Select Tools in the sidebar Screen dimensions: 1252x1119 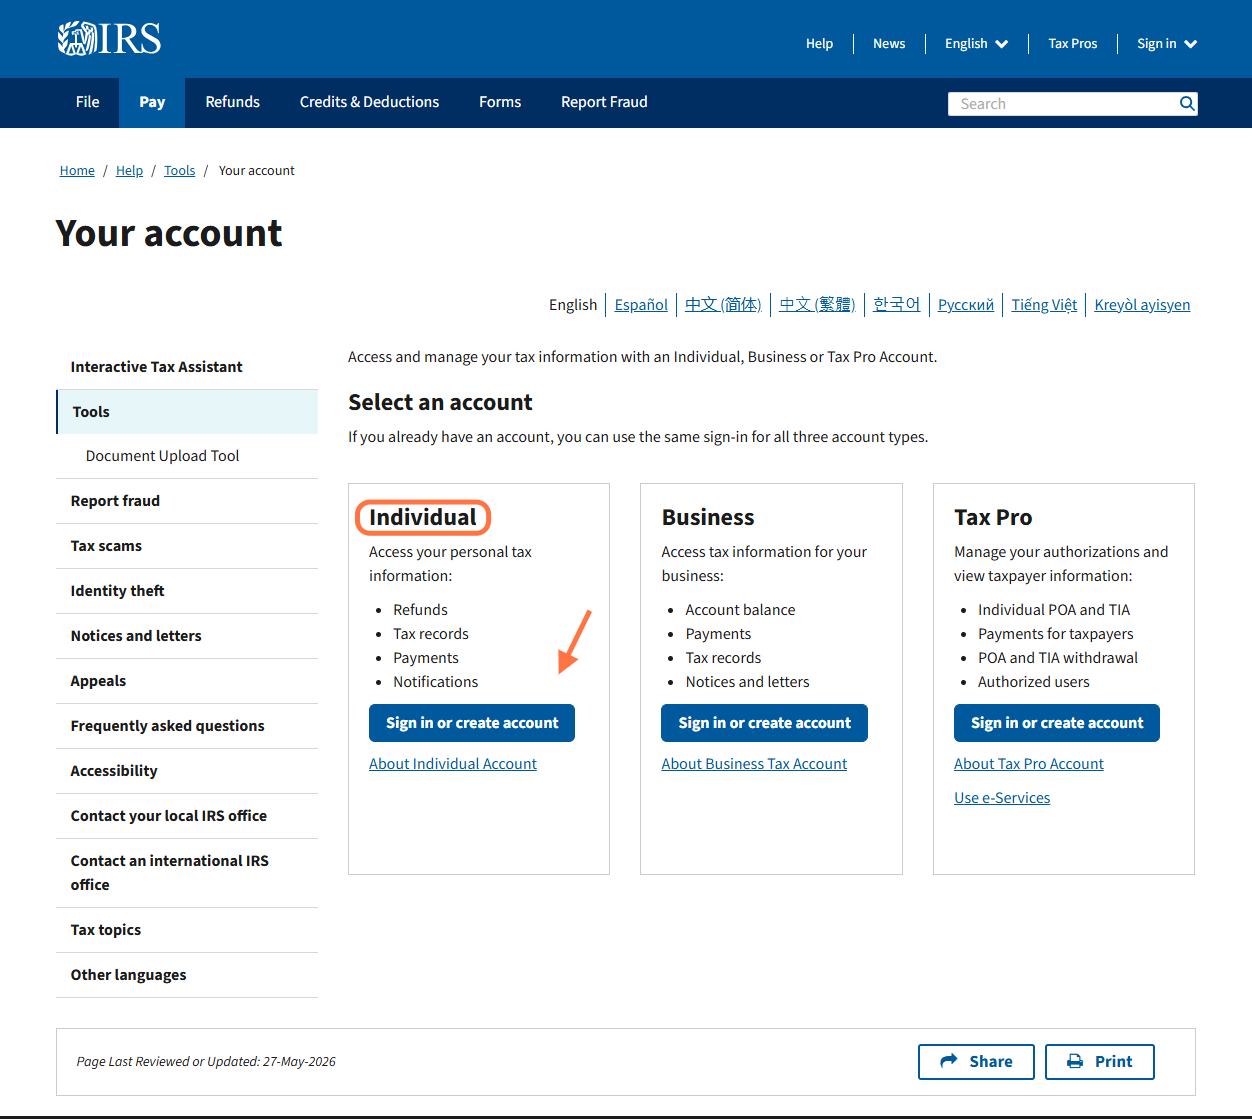[x=187, y=412]
